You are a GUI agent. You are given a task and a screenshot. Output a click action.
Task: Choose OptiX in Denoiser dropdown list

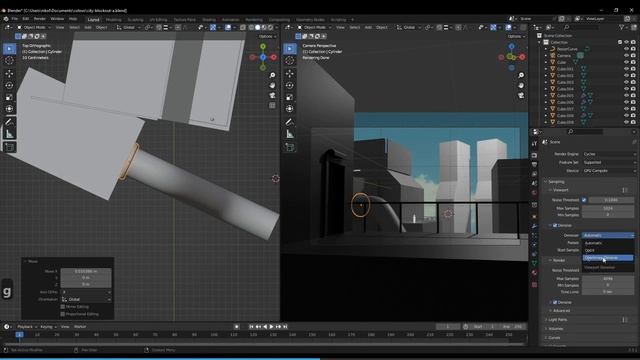coord(608,250)
